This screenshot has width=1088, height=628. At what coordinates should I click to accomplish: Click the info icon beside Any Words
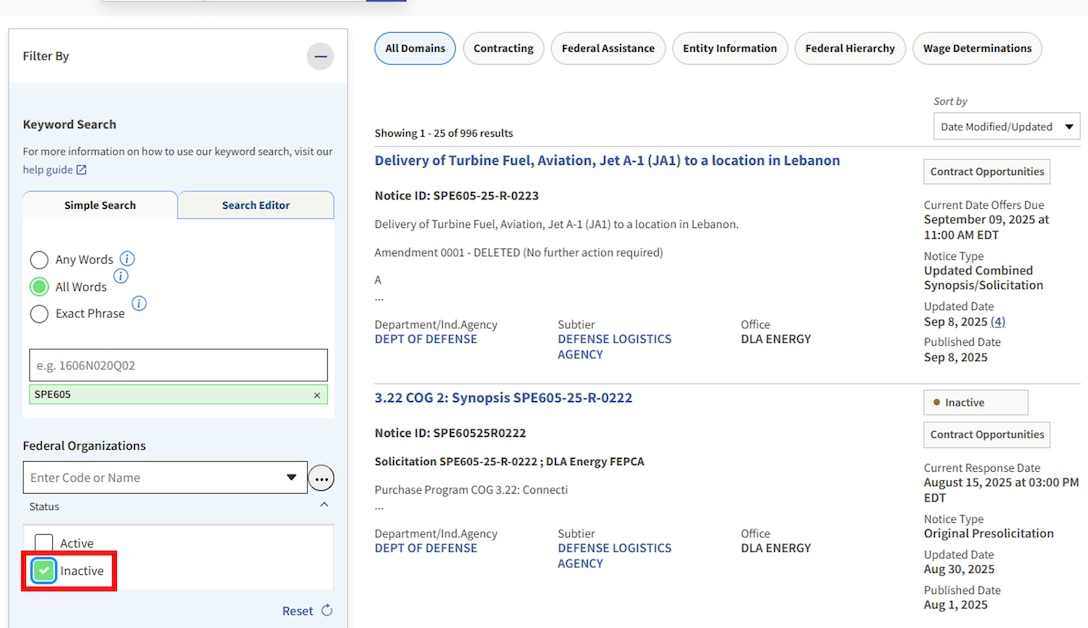point(127,258)
